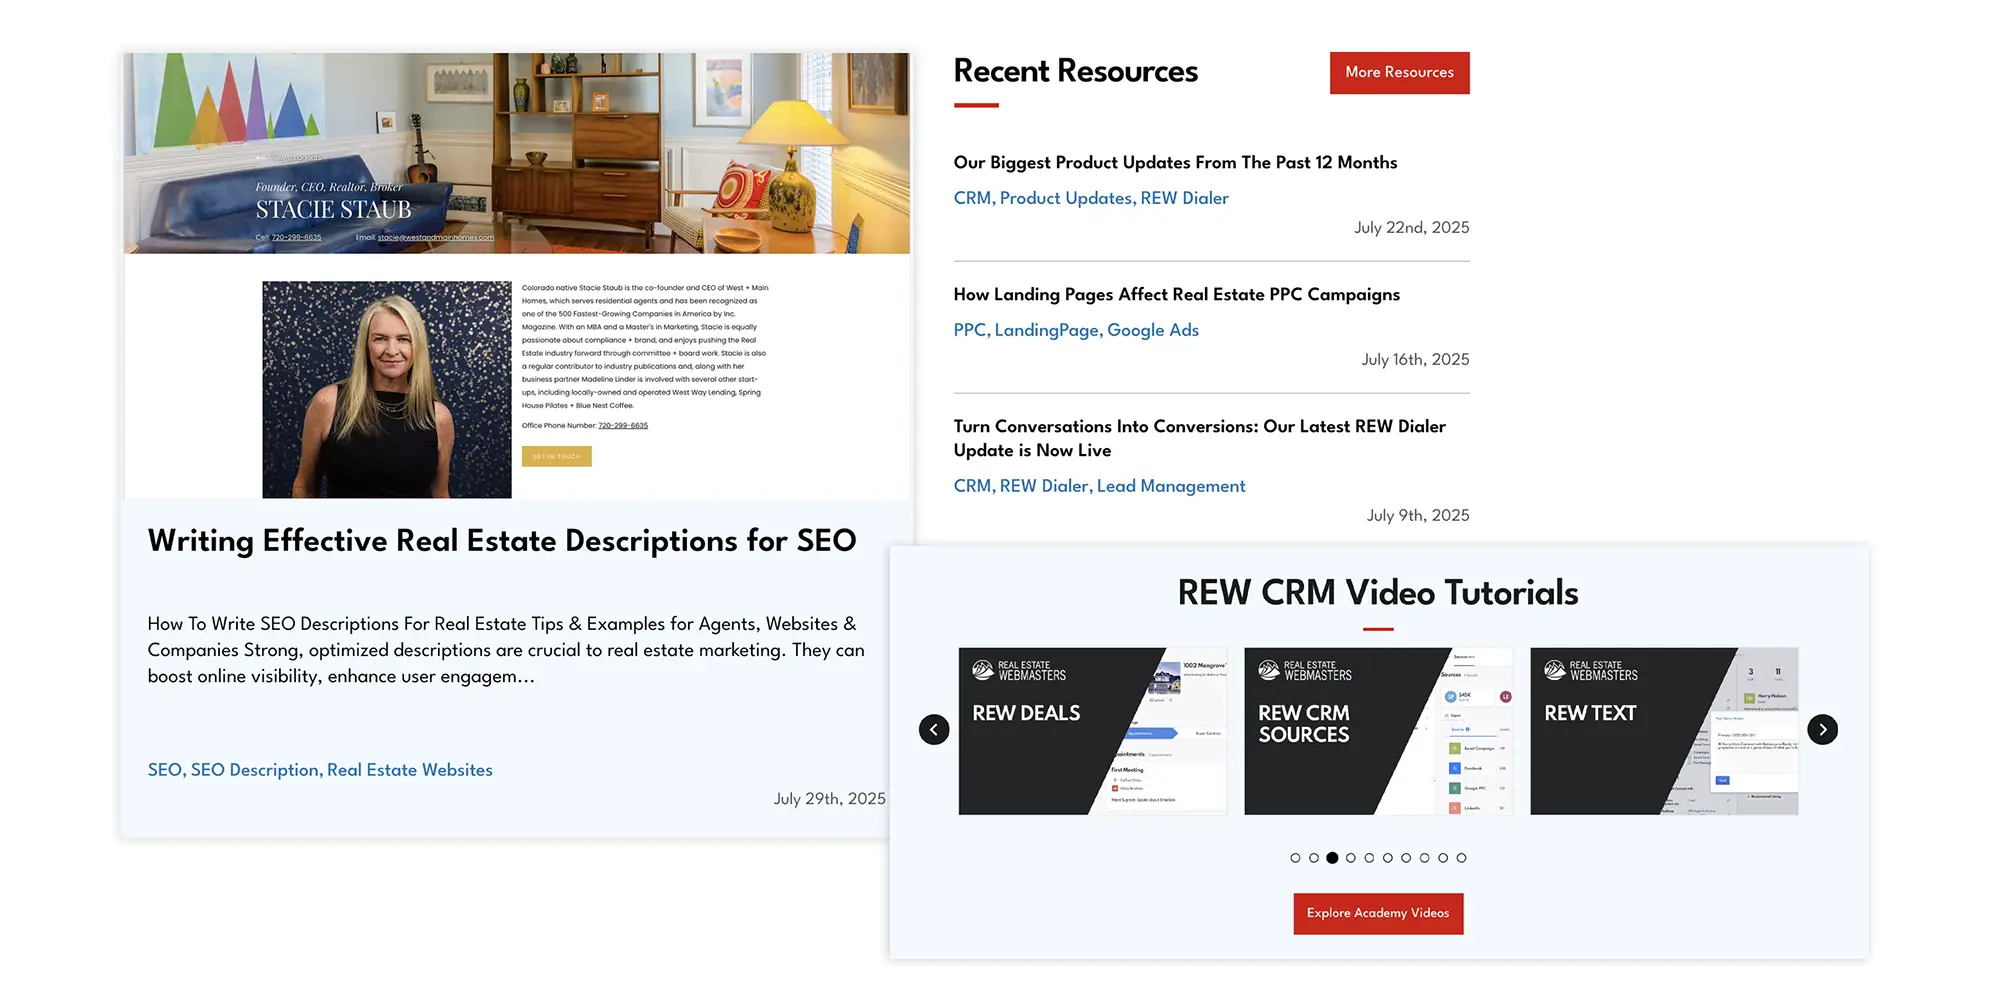This screenshot has width=2000, height=1006.
Task: Open Writing Effective Real Estate Descriptions article
Action: click(x=502, y=541)
